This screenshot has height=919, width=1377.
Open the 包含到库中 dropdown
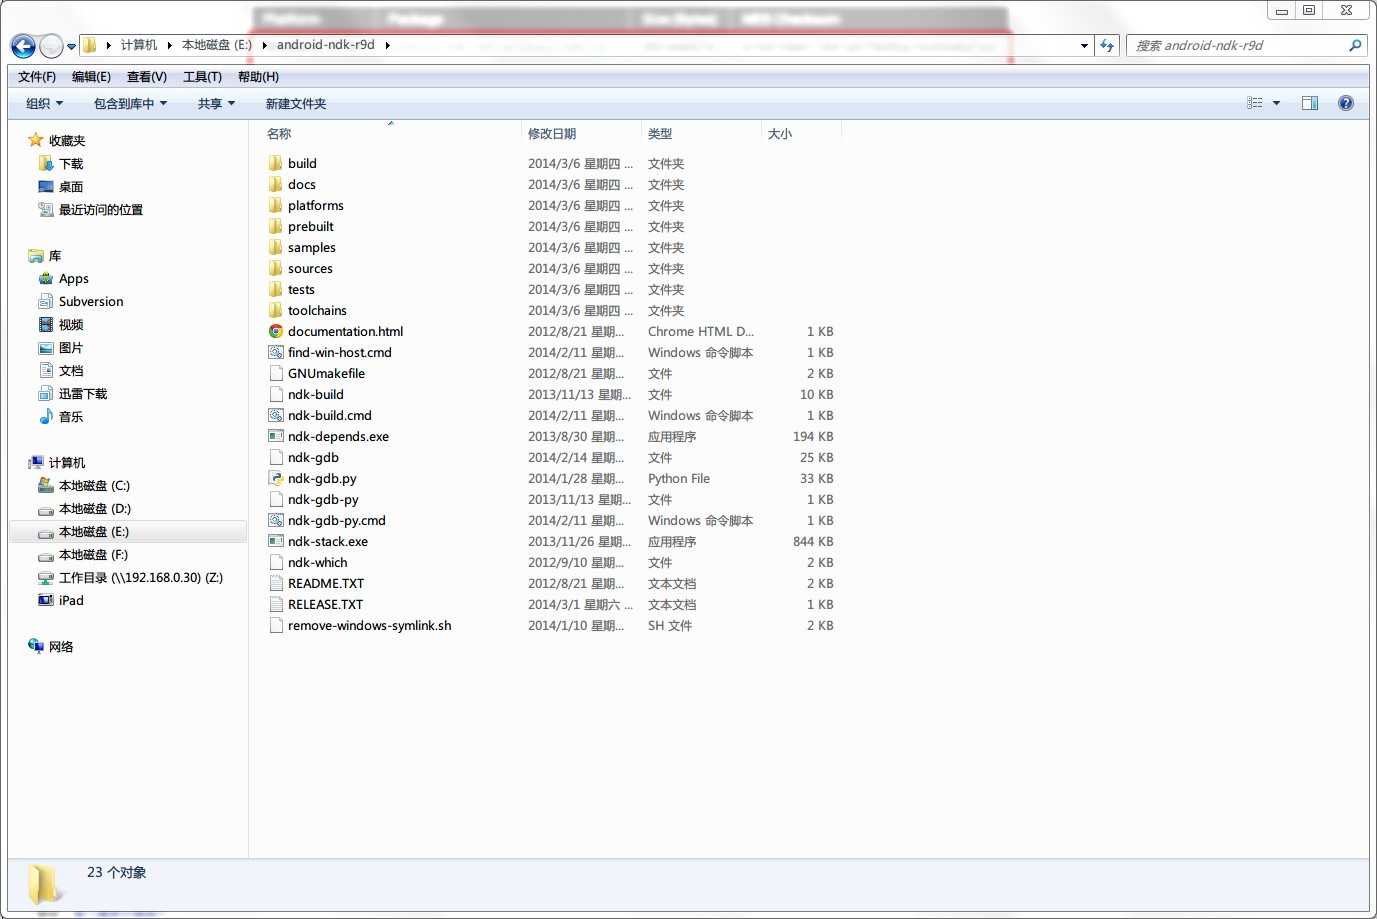click(x=130, y=103)
